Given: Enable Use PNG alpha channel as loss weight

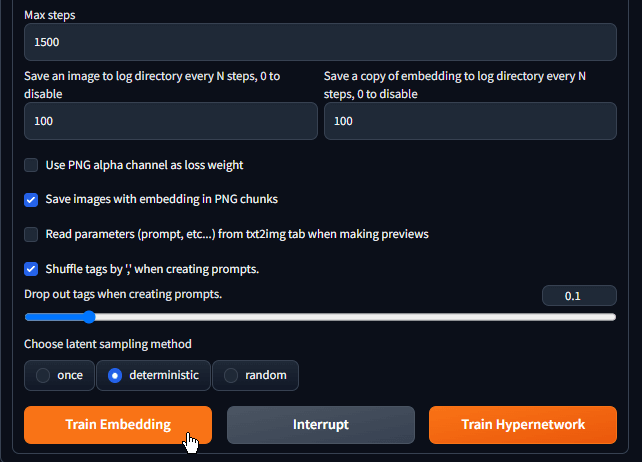Looking at the screenshot, I should point(31,165).
